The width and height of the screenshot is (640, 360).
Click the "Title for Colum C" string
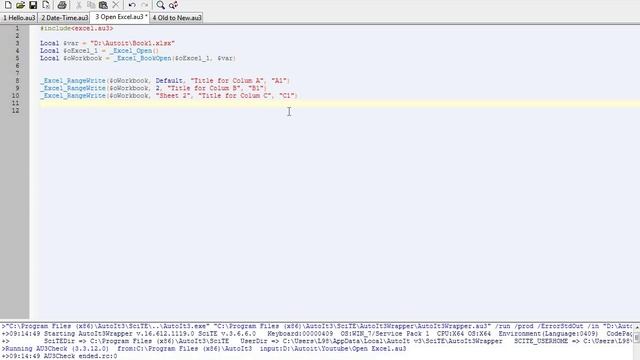[x=235, y=96]
